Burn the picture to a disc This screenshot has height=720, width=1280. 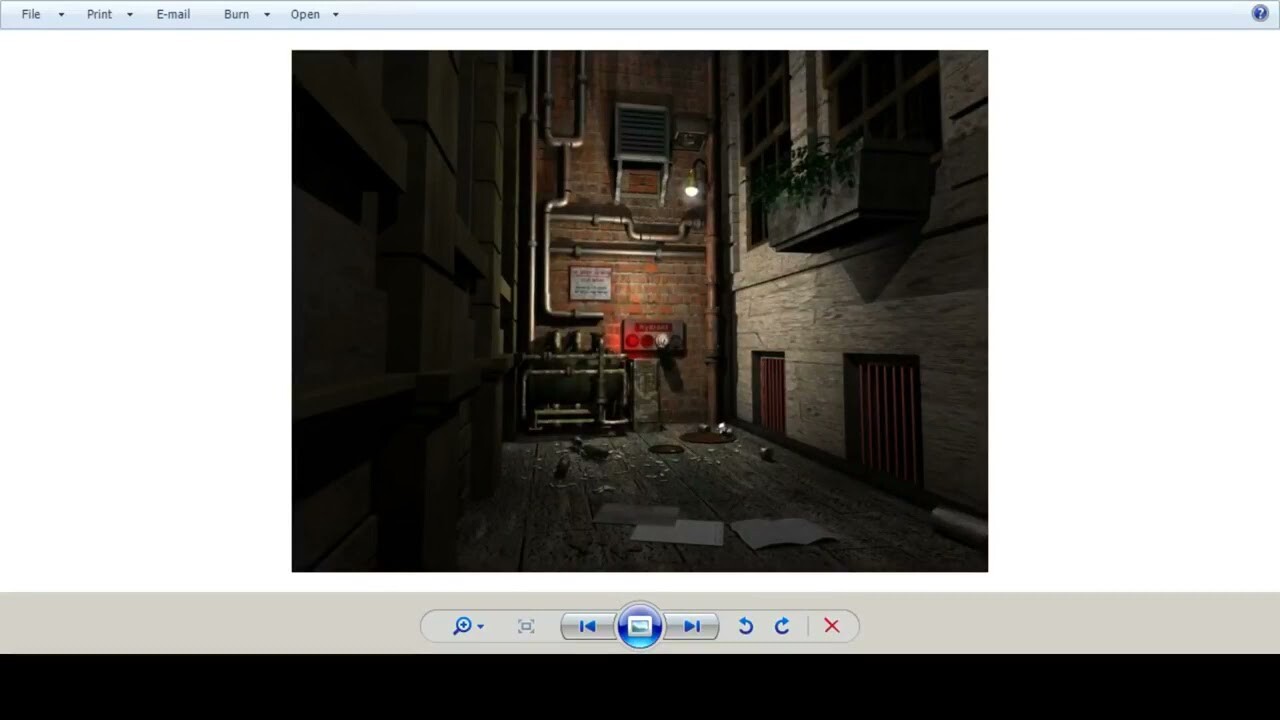coord(236,14)
